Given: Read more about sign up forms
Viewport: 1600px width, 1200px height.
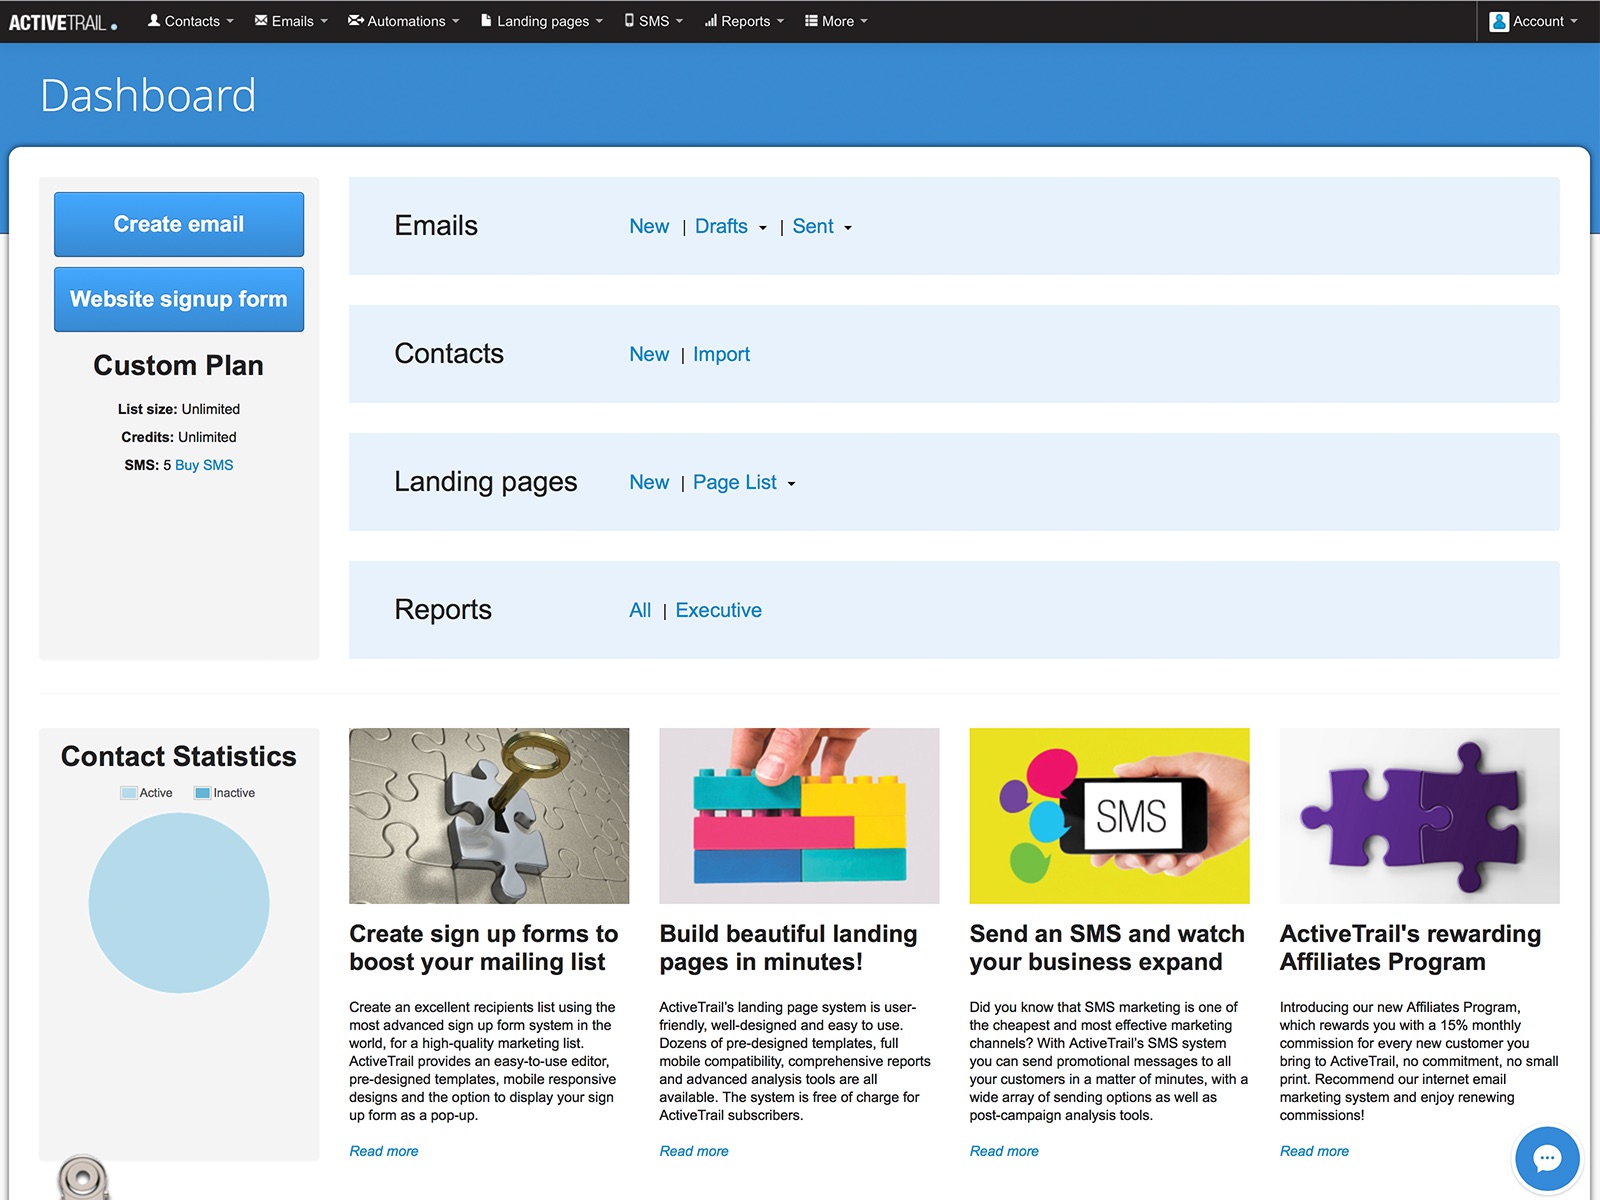Looking at the screenshot, I should click(384, 1151).
